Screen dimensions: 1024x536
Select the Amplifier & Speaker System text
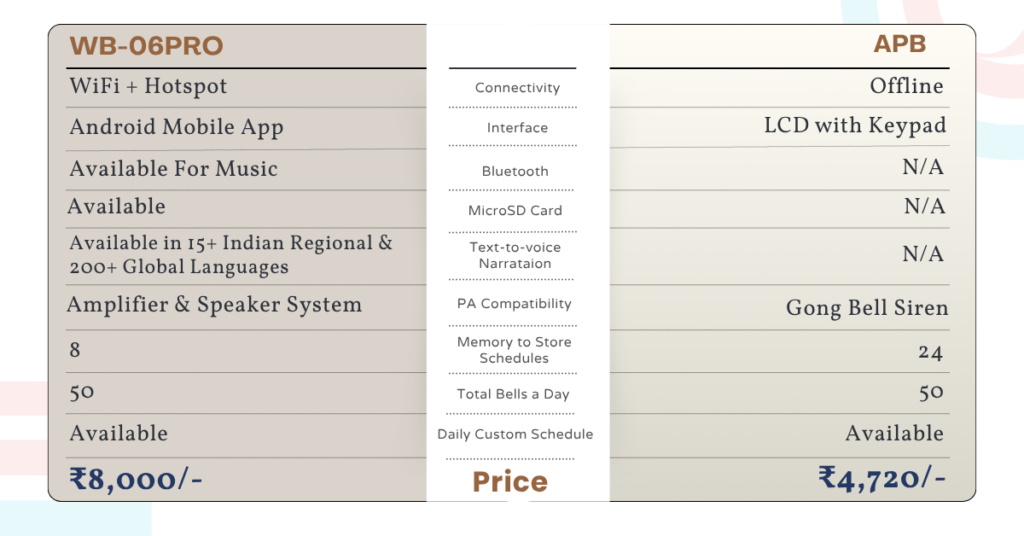214,305
